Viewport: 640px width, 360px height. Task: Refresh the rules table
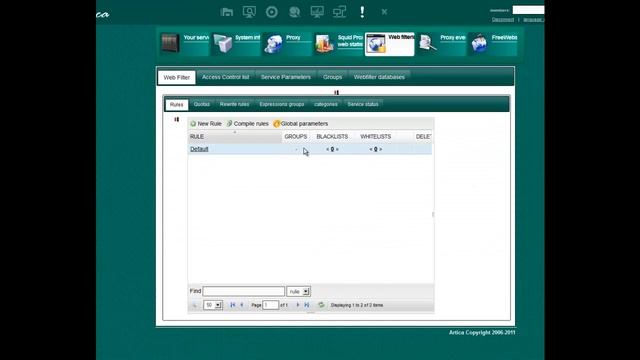[321, 305]
